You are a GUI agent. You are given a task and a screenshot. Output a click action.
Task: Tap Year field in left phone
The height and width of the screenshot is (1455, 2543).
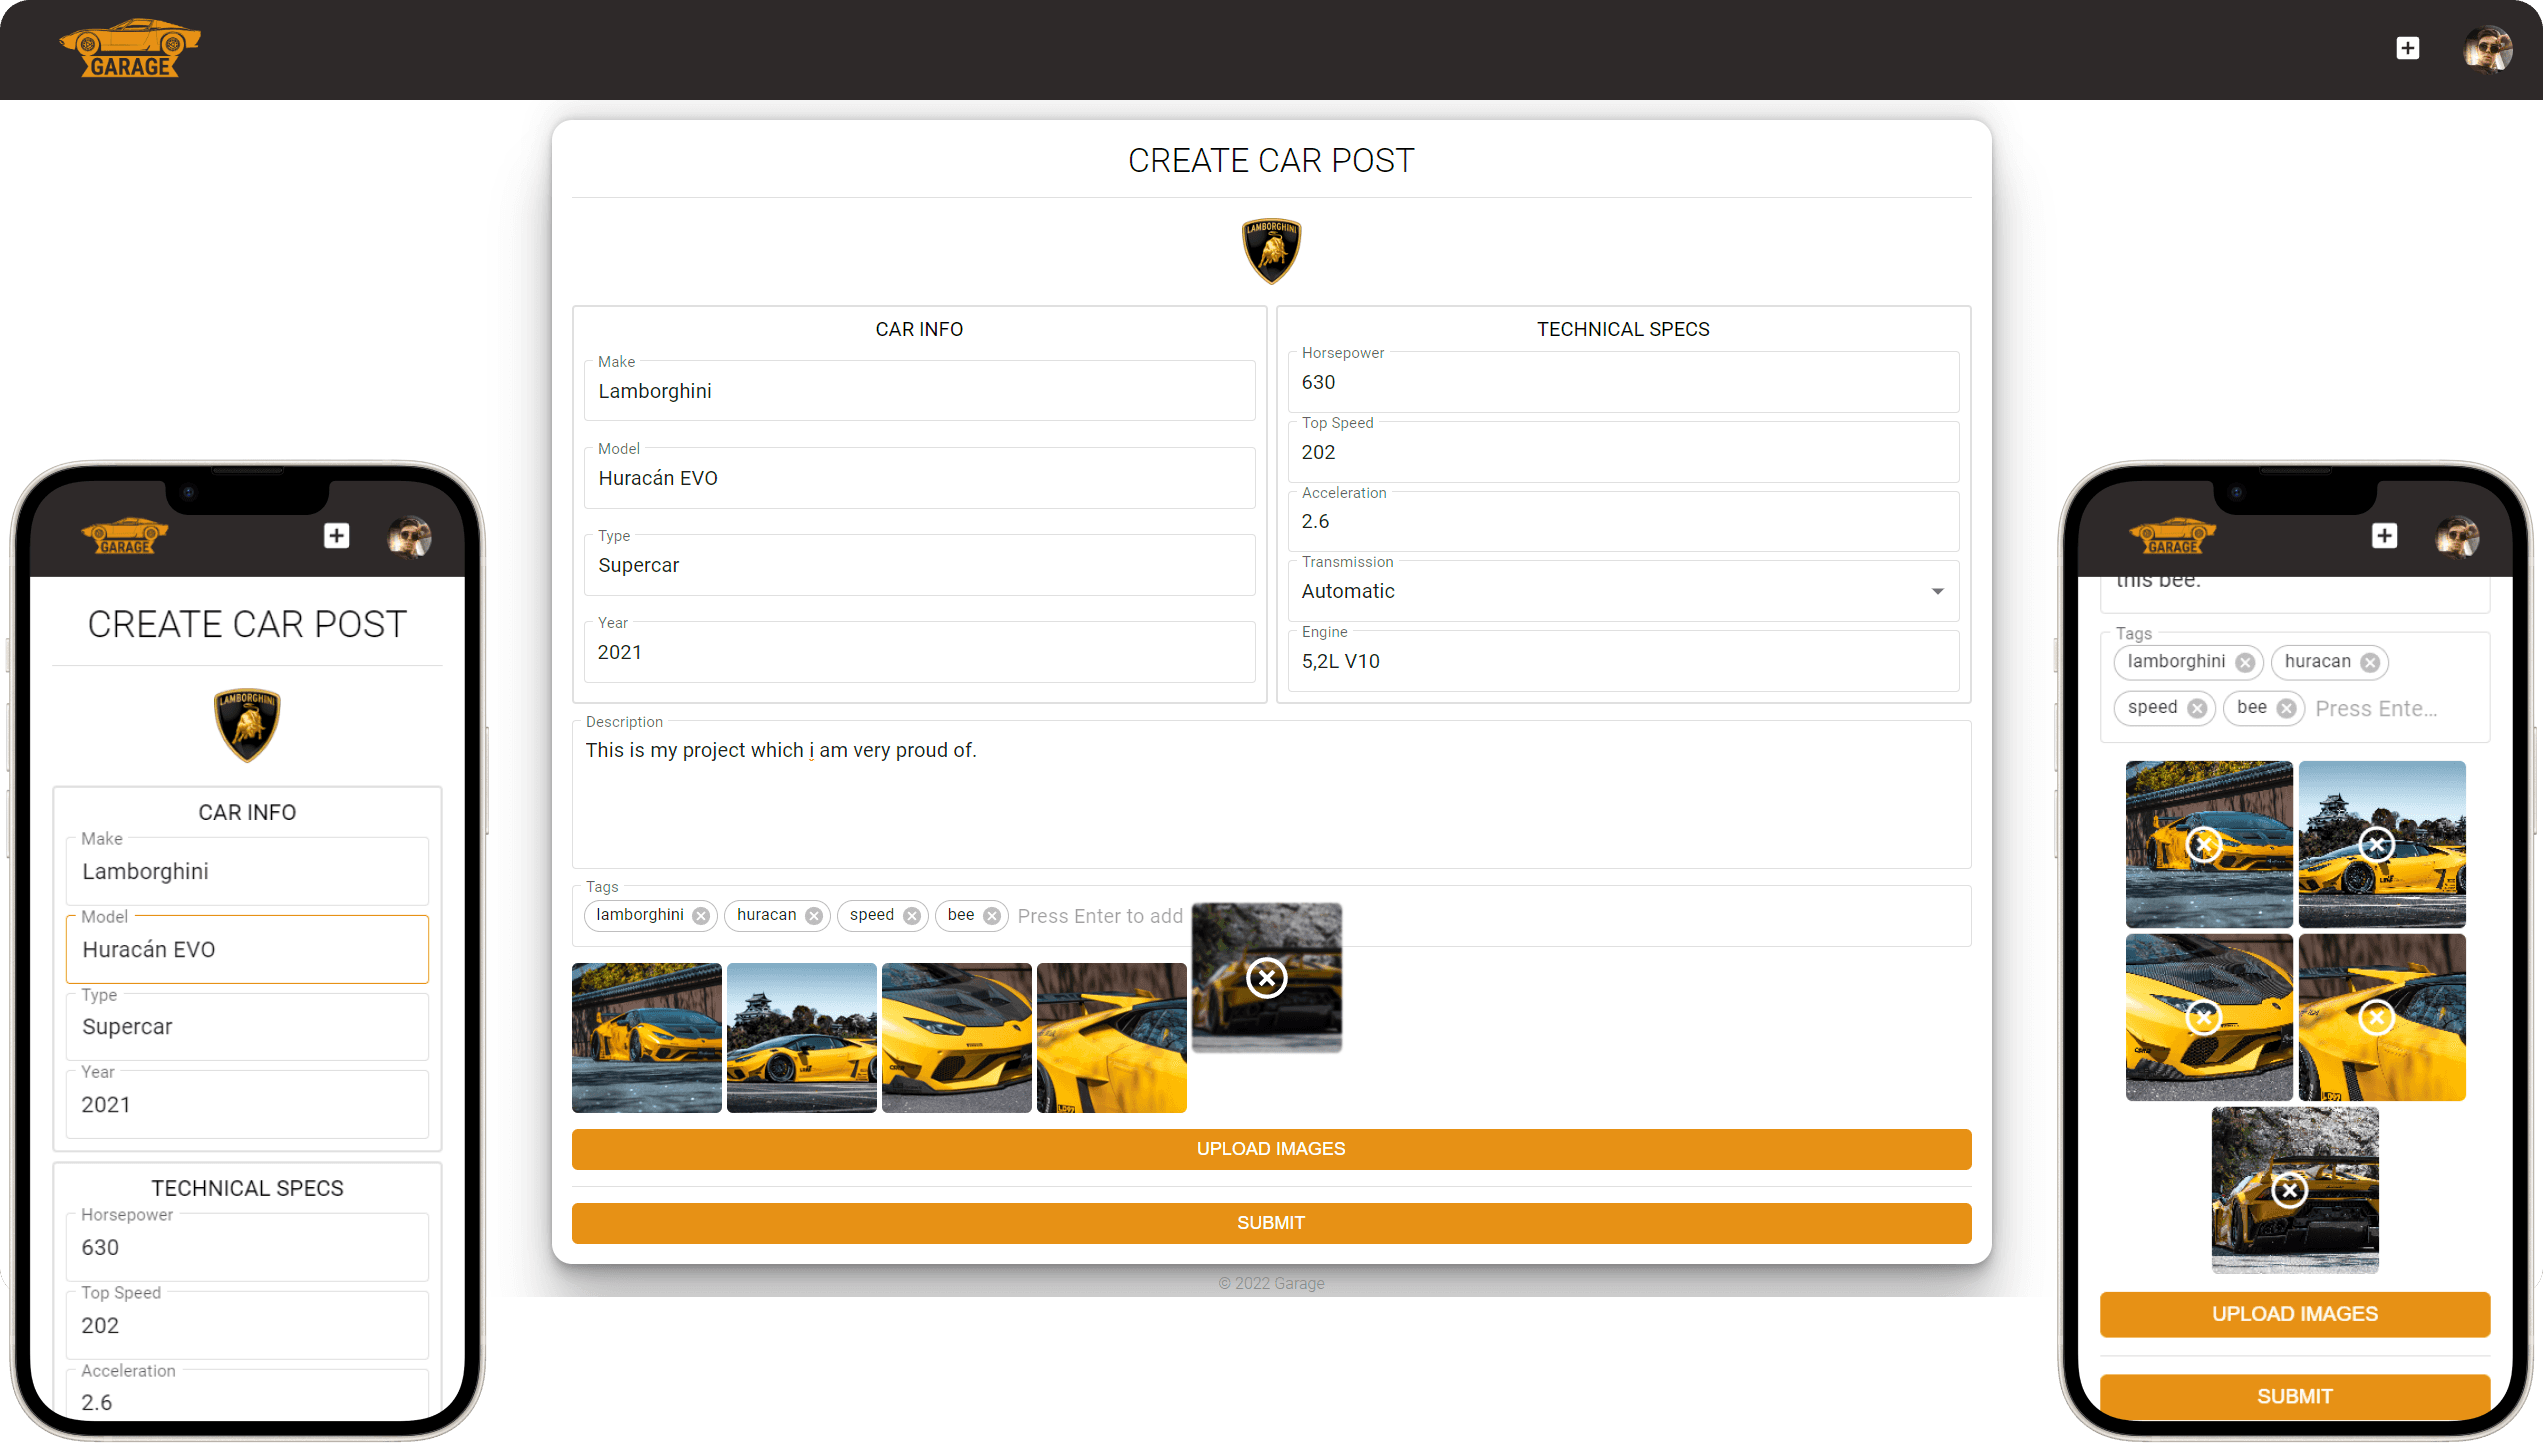click(x=247, y=1104)
